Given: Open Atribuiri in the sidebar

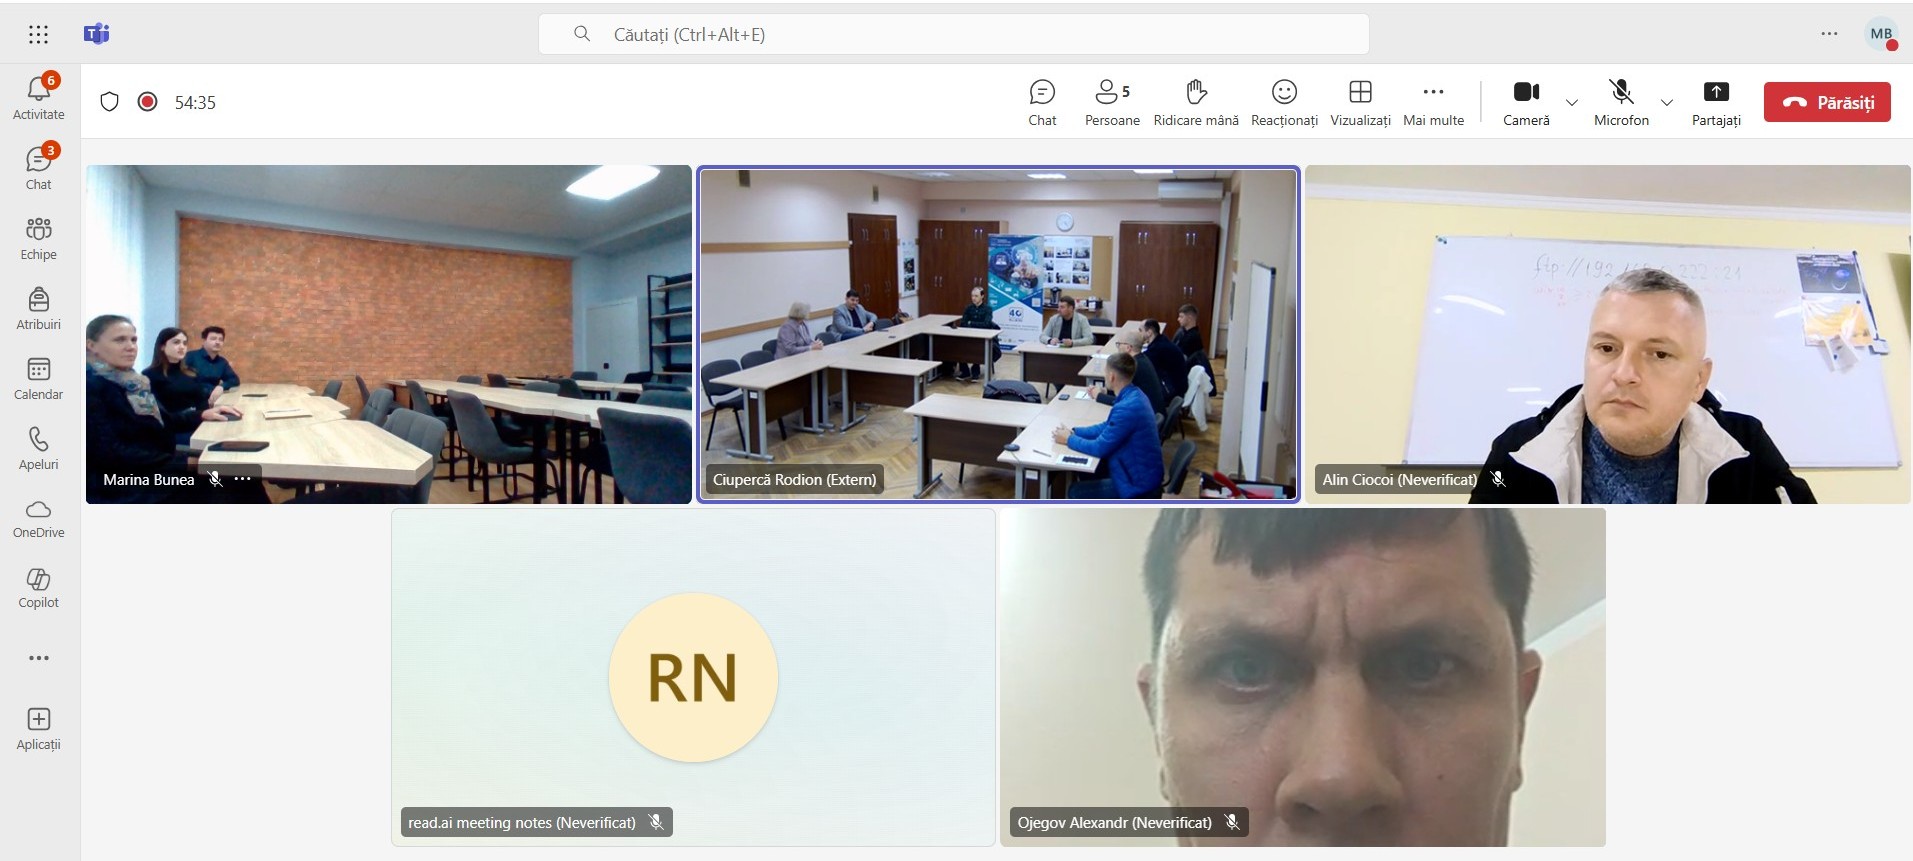Looking at the screenshot, I should click(38, 309).
